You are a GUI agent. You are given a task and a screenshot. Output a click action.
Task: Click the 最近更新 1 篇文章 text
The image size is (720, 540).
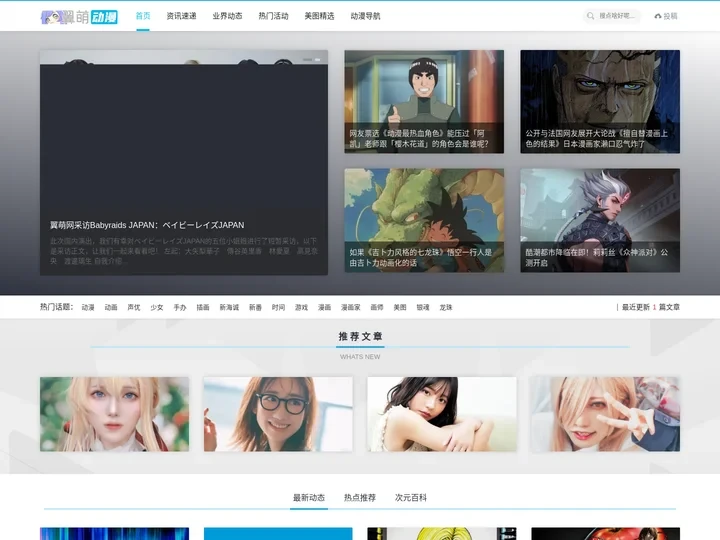tap(651, 307)
